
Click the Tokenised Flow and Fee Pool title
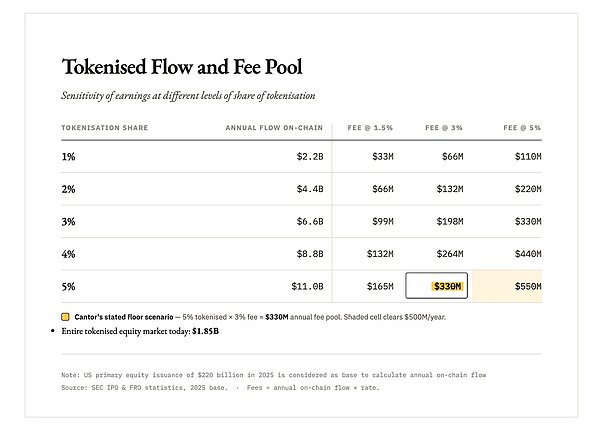182,67
